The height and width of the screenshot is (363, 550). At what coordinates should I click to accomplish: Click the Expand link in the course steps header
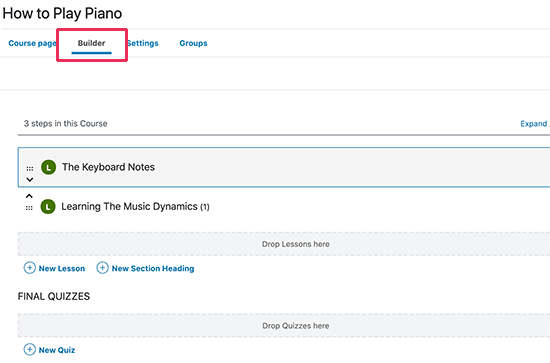click(535, 124)
